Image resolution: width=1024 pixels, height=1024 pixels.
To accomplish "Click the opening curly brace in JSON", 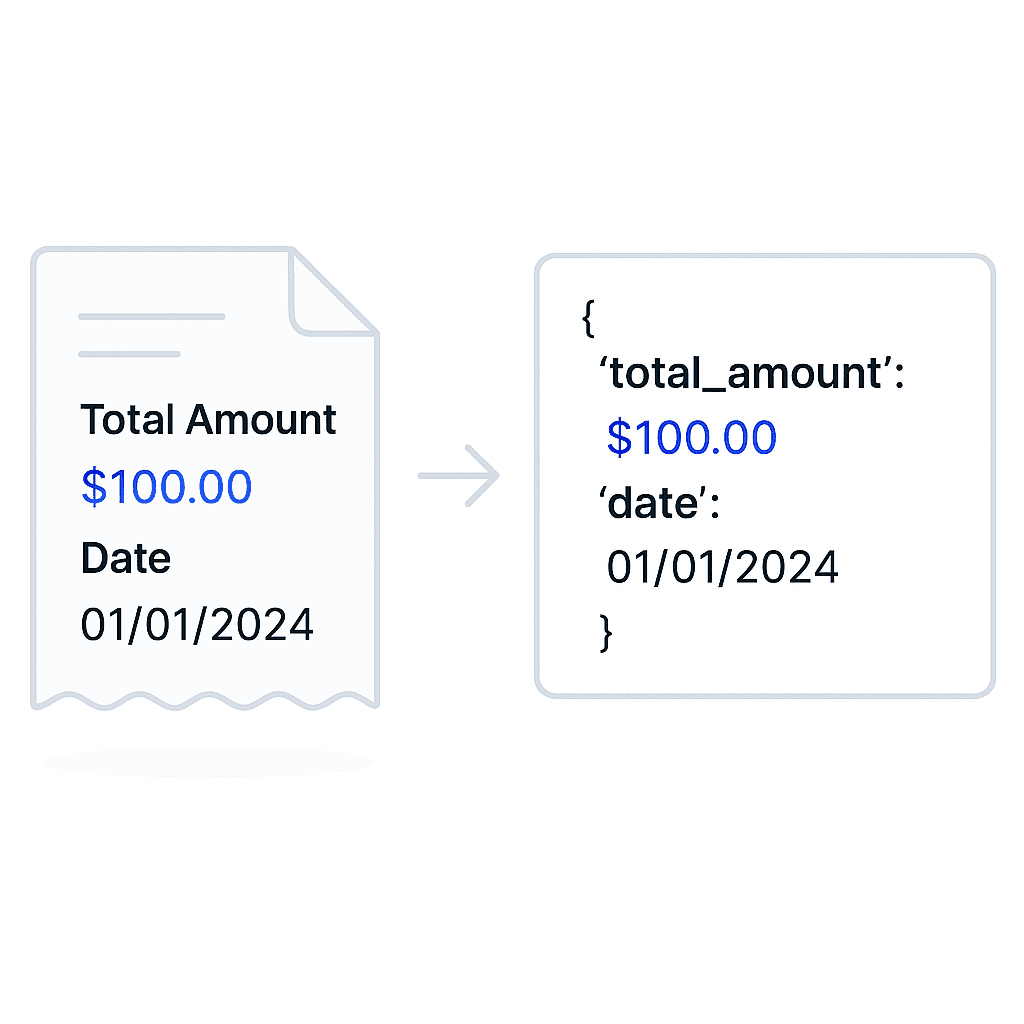I will [588, 318].
